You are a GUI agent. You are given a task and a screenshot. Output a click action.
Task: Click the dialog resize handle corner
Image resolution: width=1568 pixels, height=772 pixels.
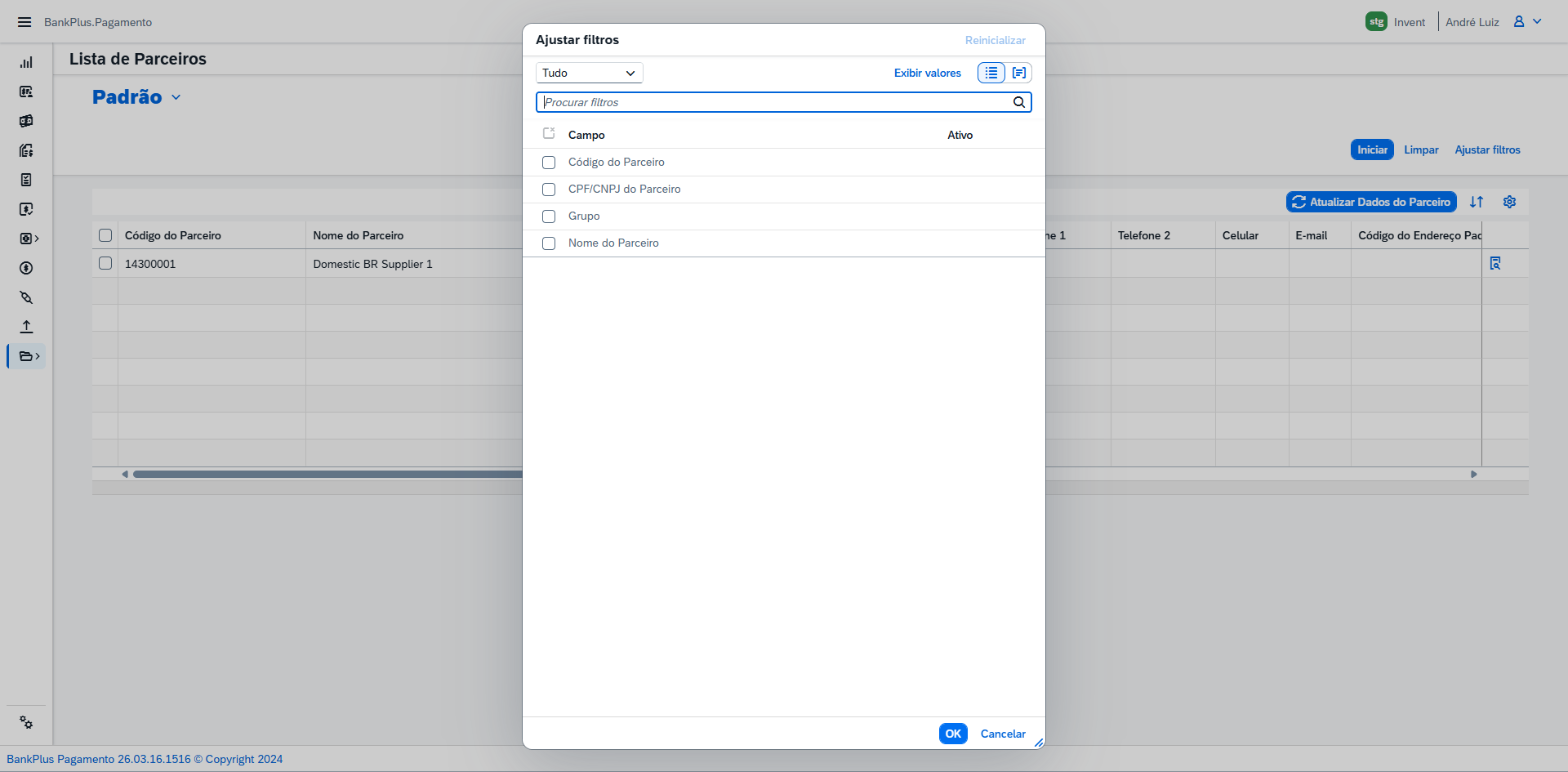point(1038,743)
